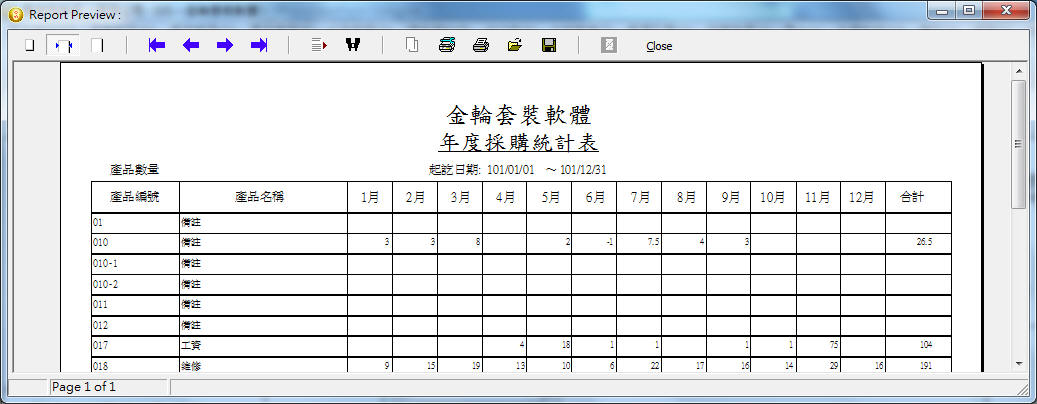Minimize the Report Preview window
This screenshot has height=404, width=1037.
(x=942, y=11)
